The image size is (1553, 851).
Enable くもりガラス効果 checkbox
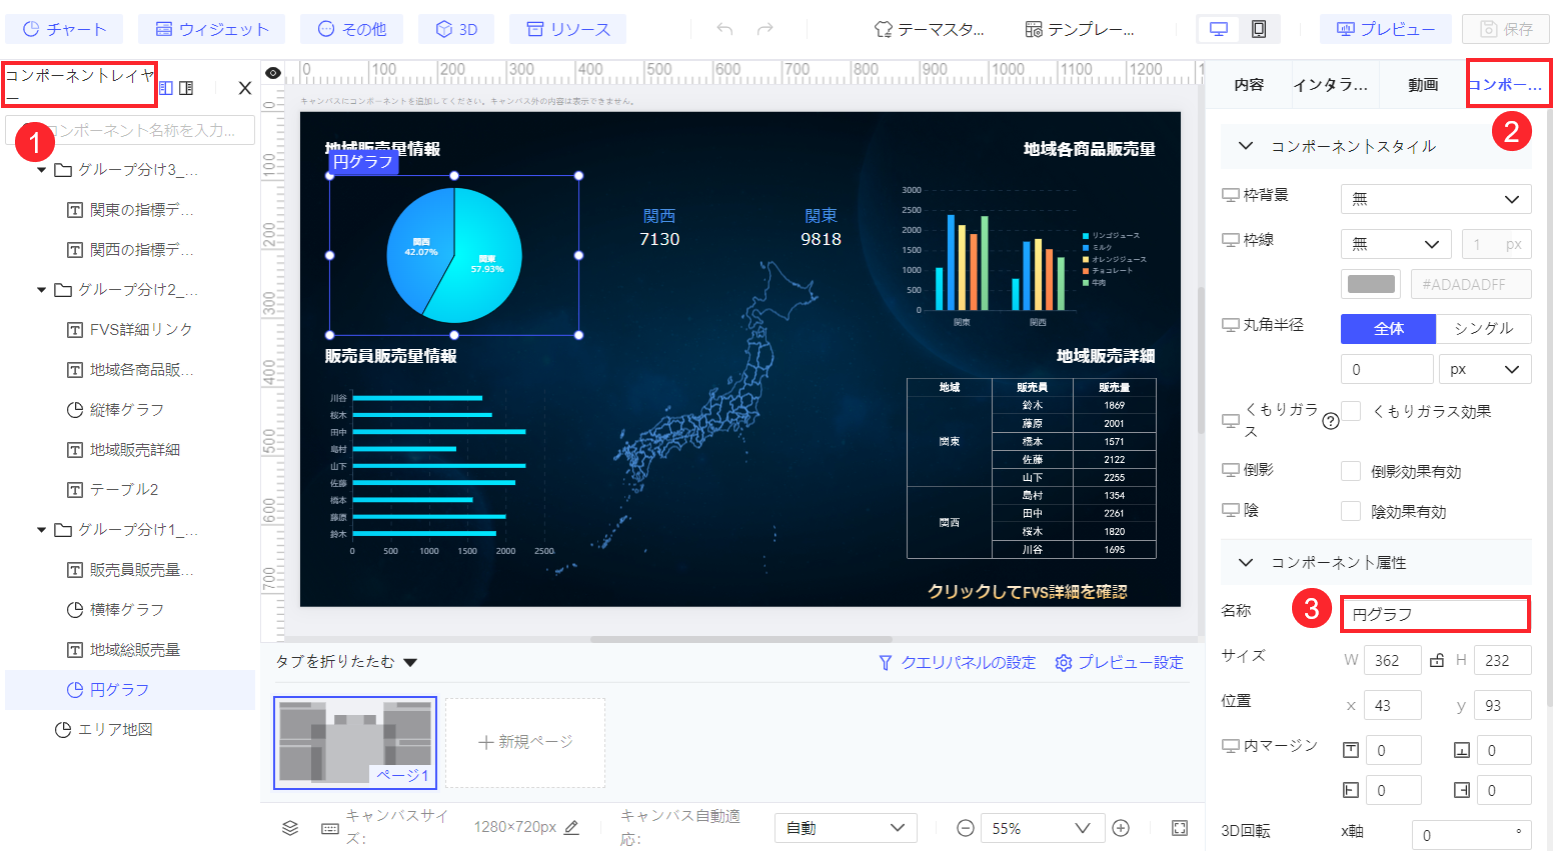(x=1351, y=411)
